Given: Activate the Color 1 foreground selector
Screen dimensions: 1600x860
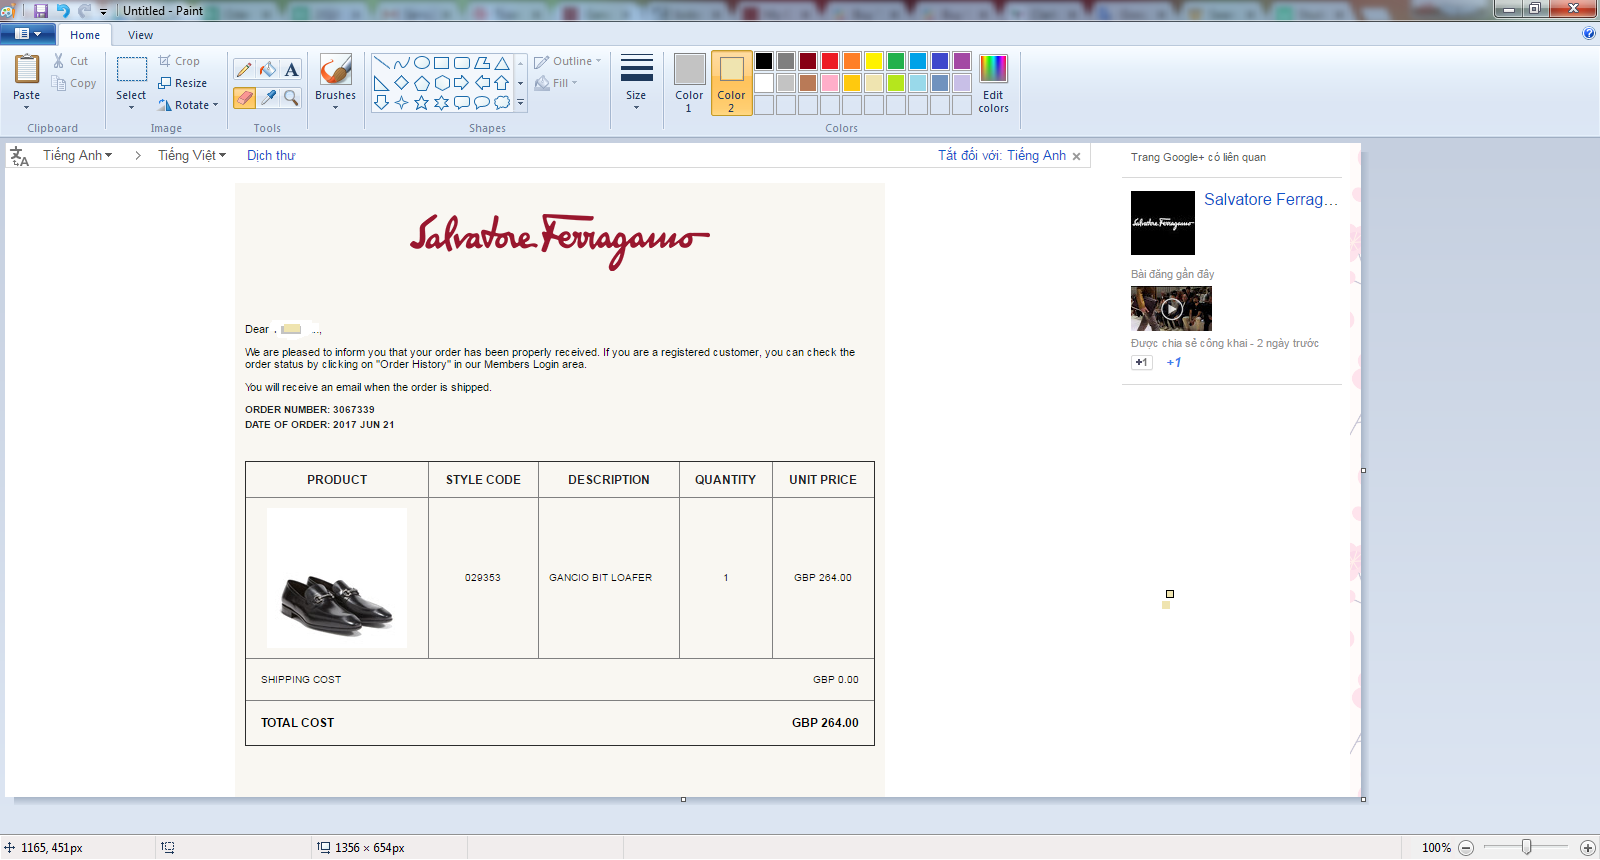Looking at the screenshot, I should click(x=689, y=82).
